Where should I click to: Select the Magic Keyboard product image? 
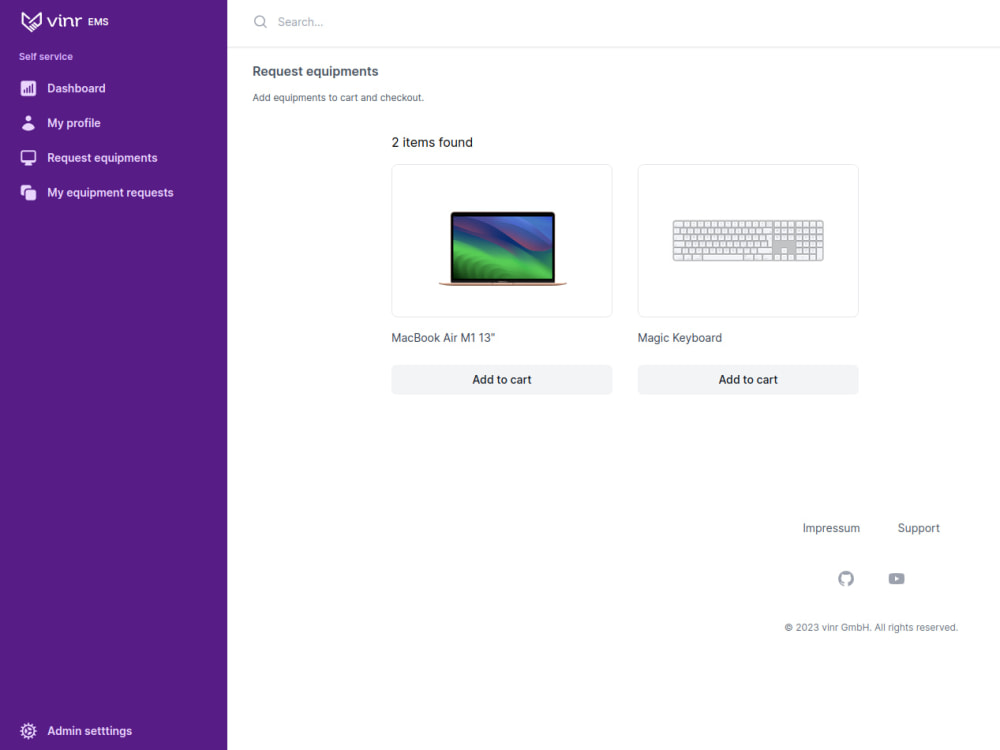(x=748, y=240)
